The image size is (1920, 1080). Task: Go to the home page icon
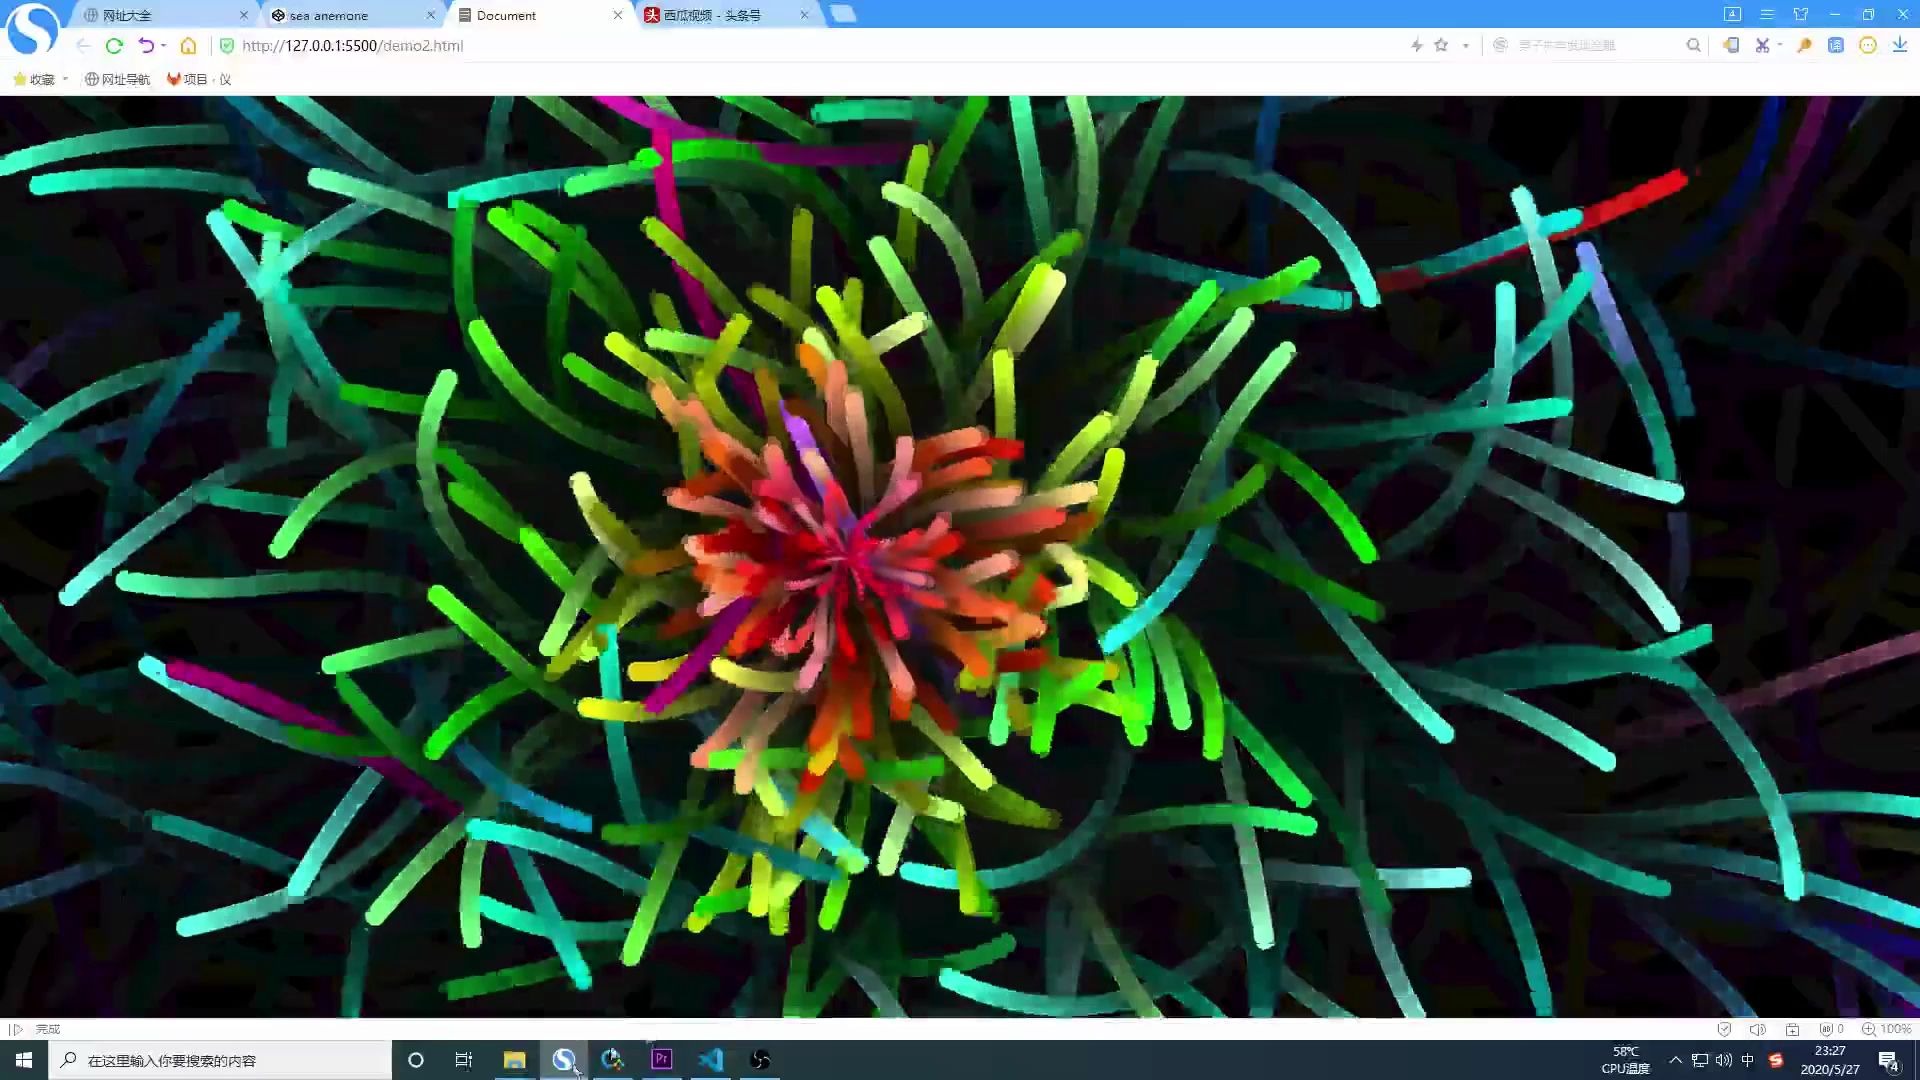tap(188, 46)
